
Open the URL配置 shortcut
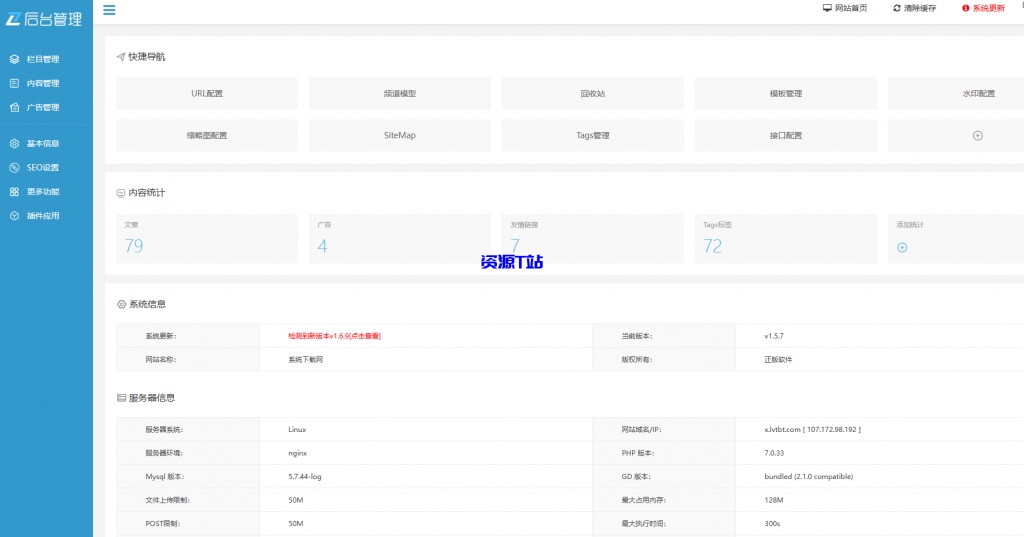tap(207, 93)
